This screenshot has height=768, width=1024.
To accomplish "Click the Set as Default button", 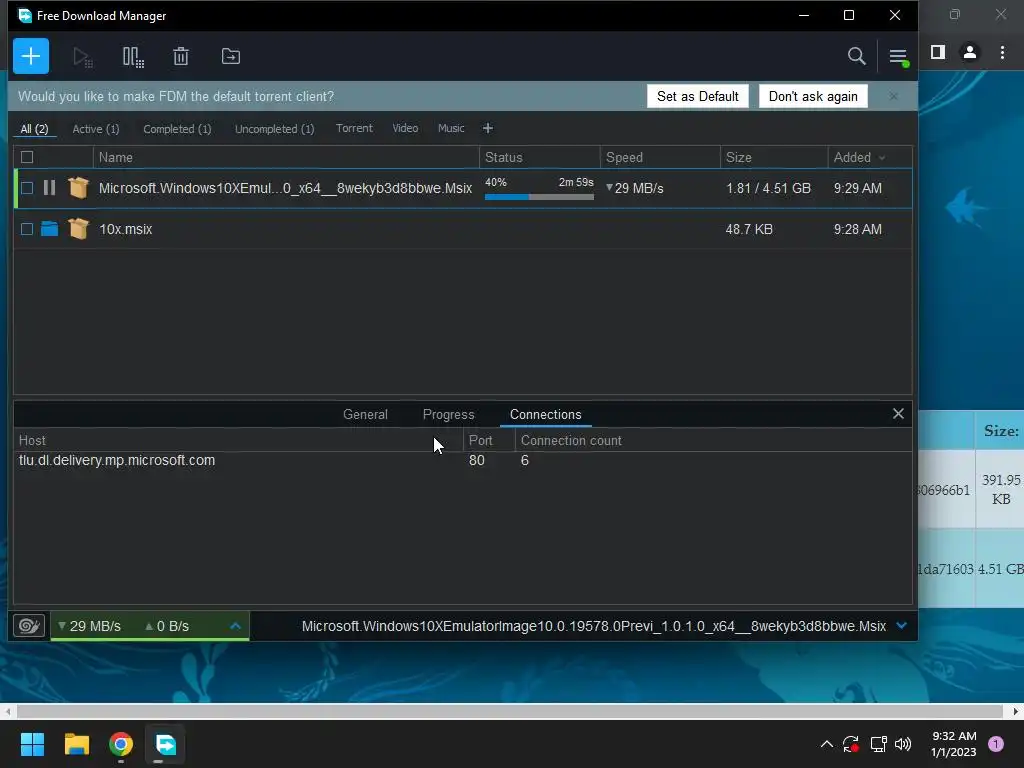I will [697, 96].
